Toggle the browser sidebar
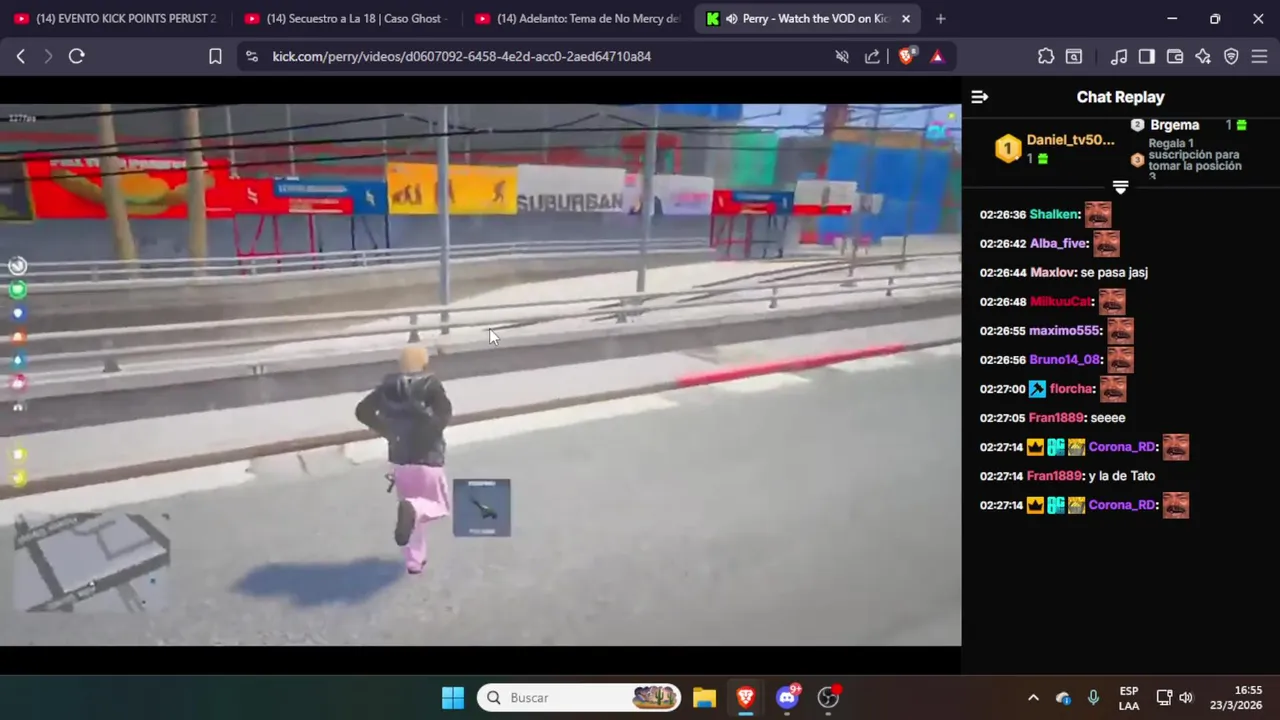The image size is (1280, 720). point(1147,56)
